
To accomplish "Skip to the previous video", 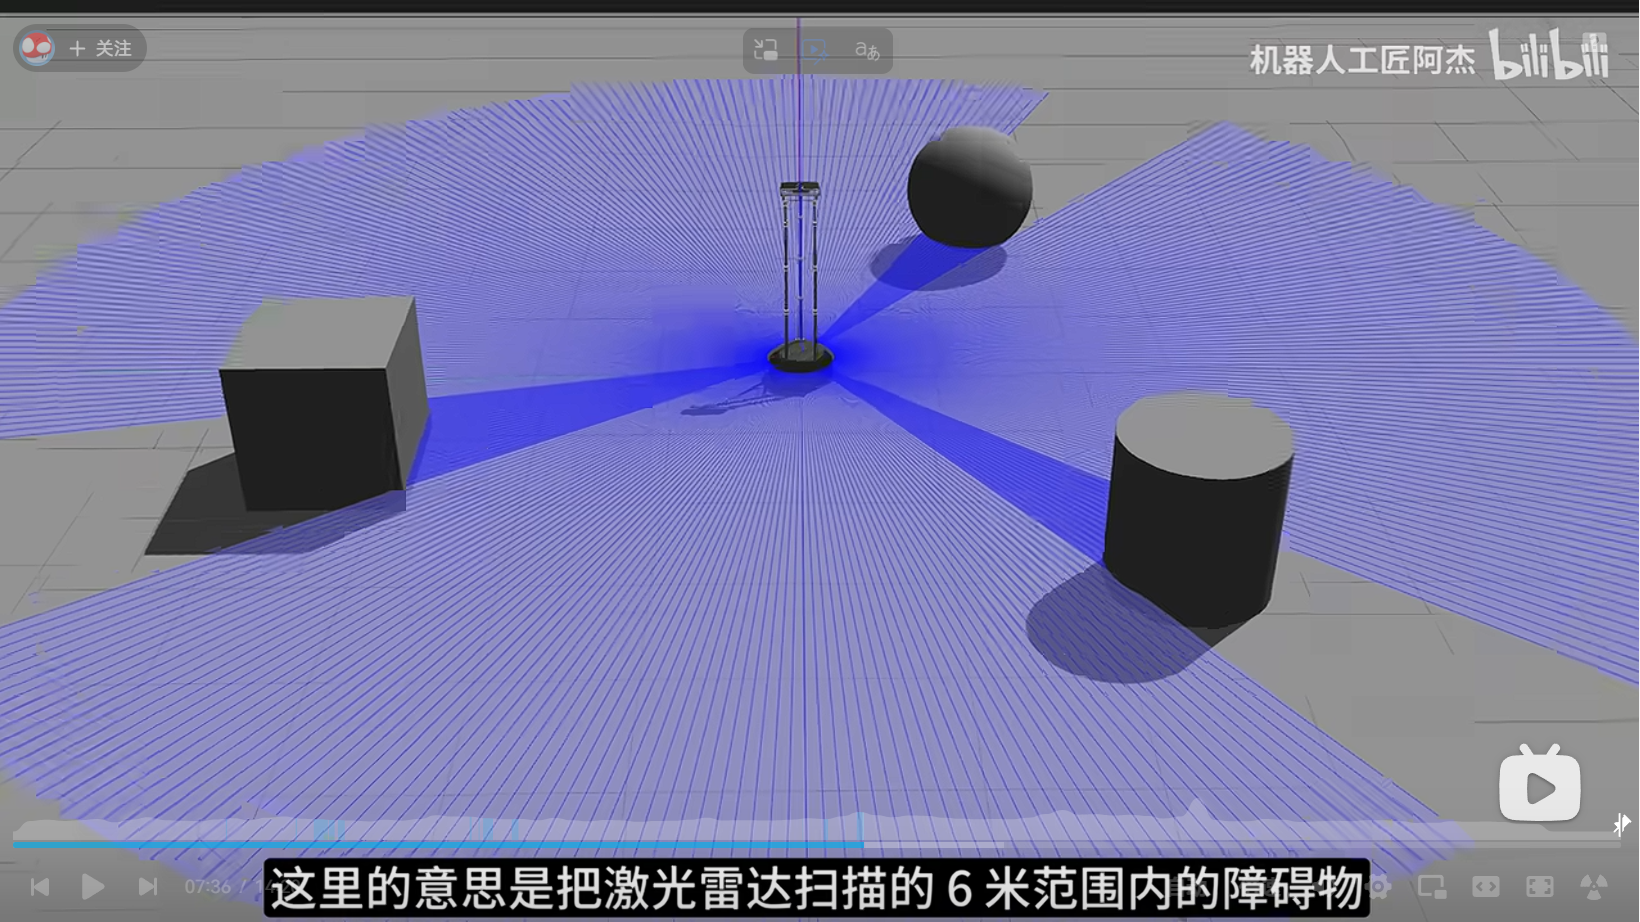I will [x=40, y=886].
